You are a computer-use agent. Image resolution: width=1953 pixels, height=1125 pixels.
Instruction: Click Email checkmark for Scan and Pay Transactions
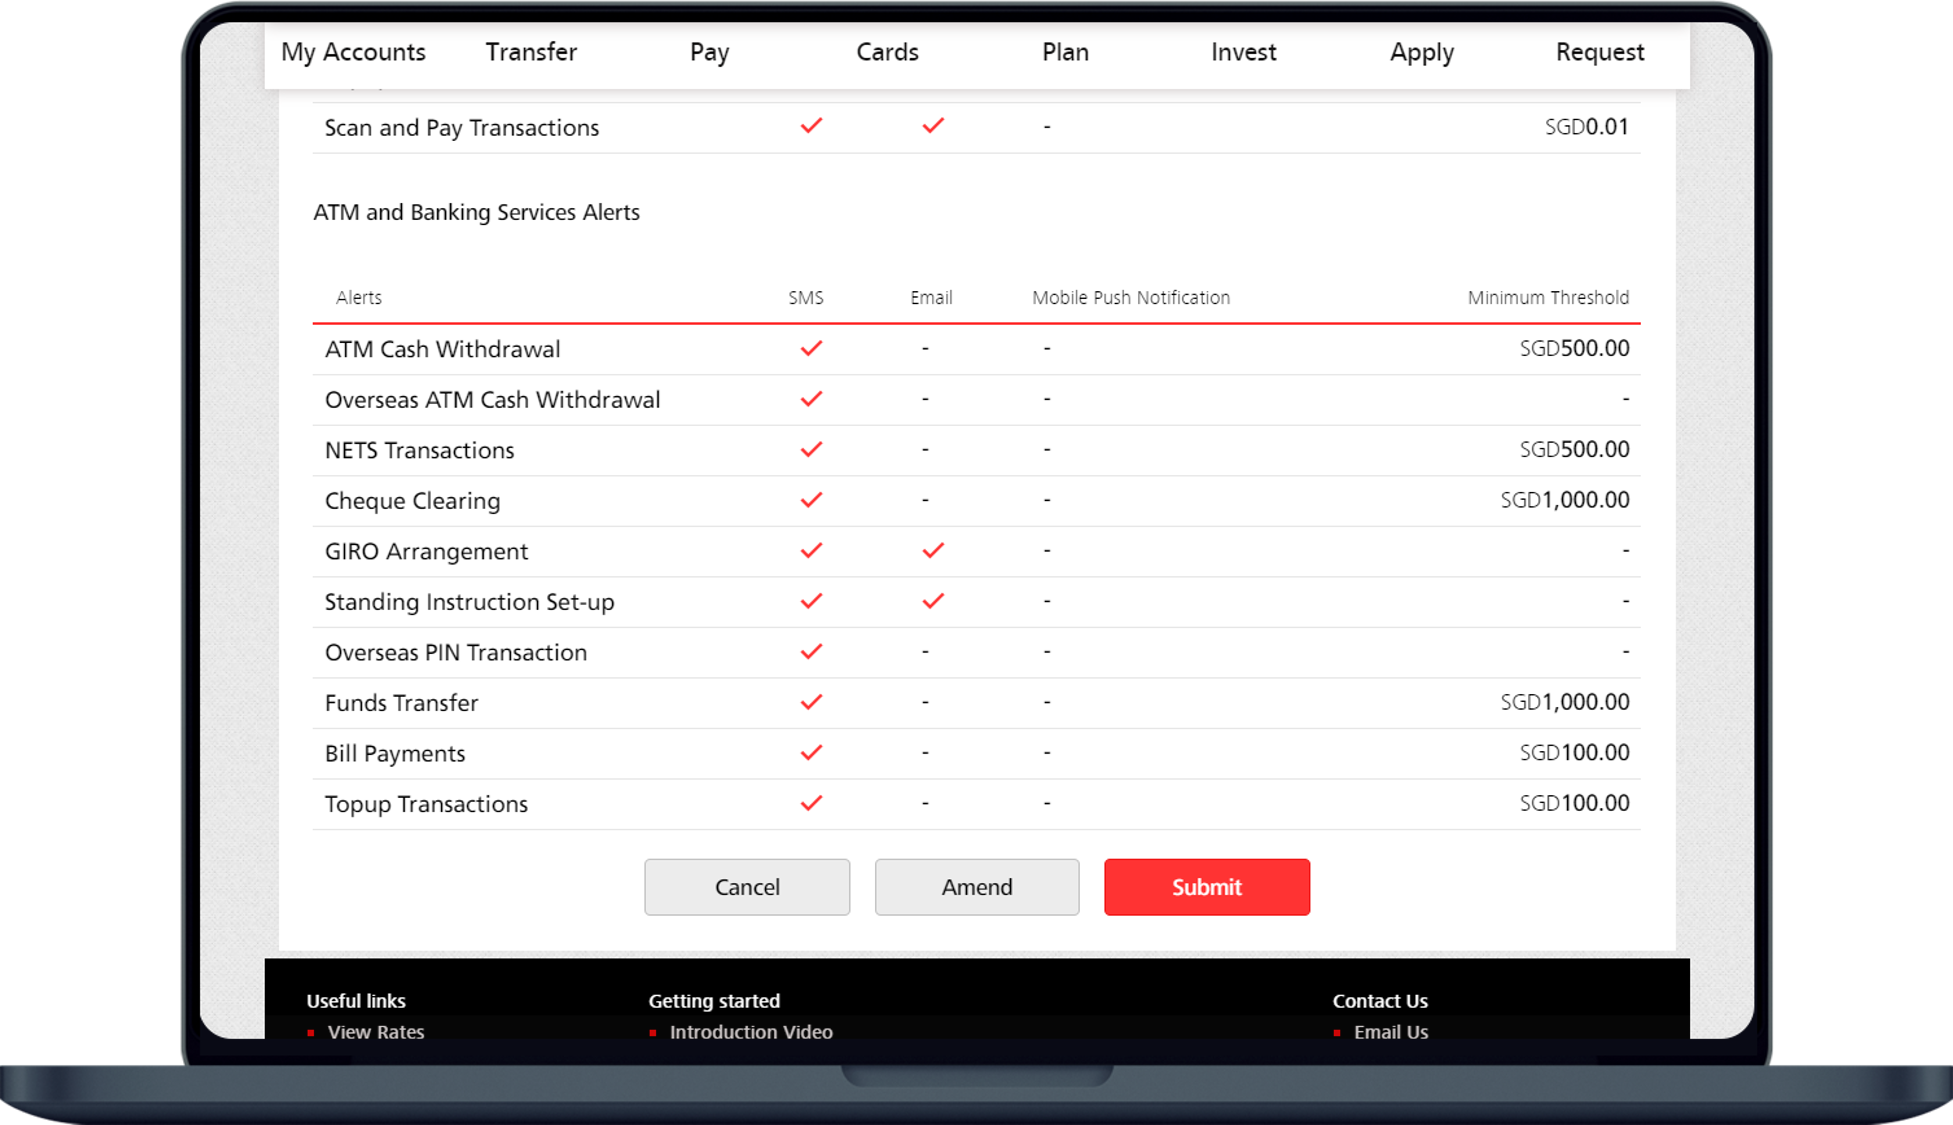click(x=933, y=126)
